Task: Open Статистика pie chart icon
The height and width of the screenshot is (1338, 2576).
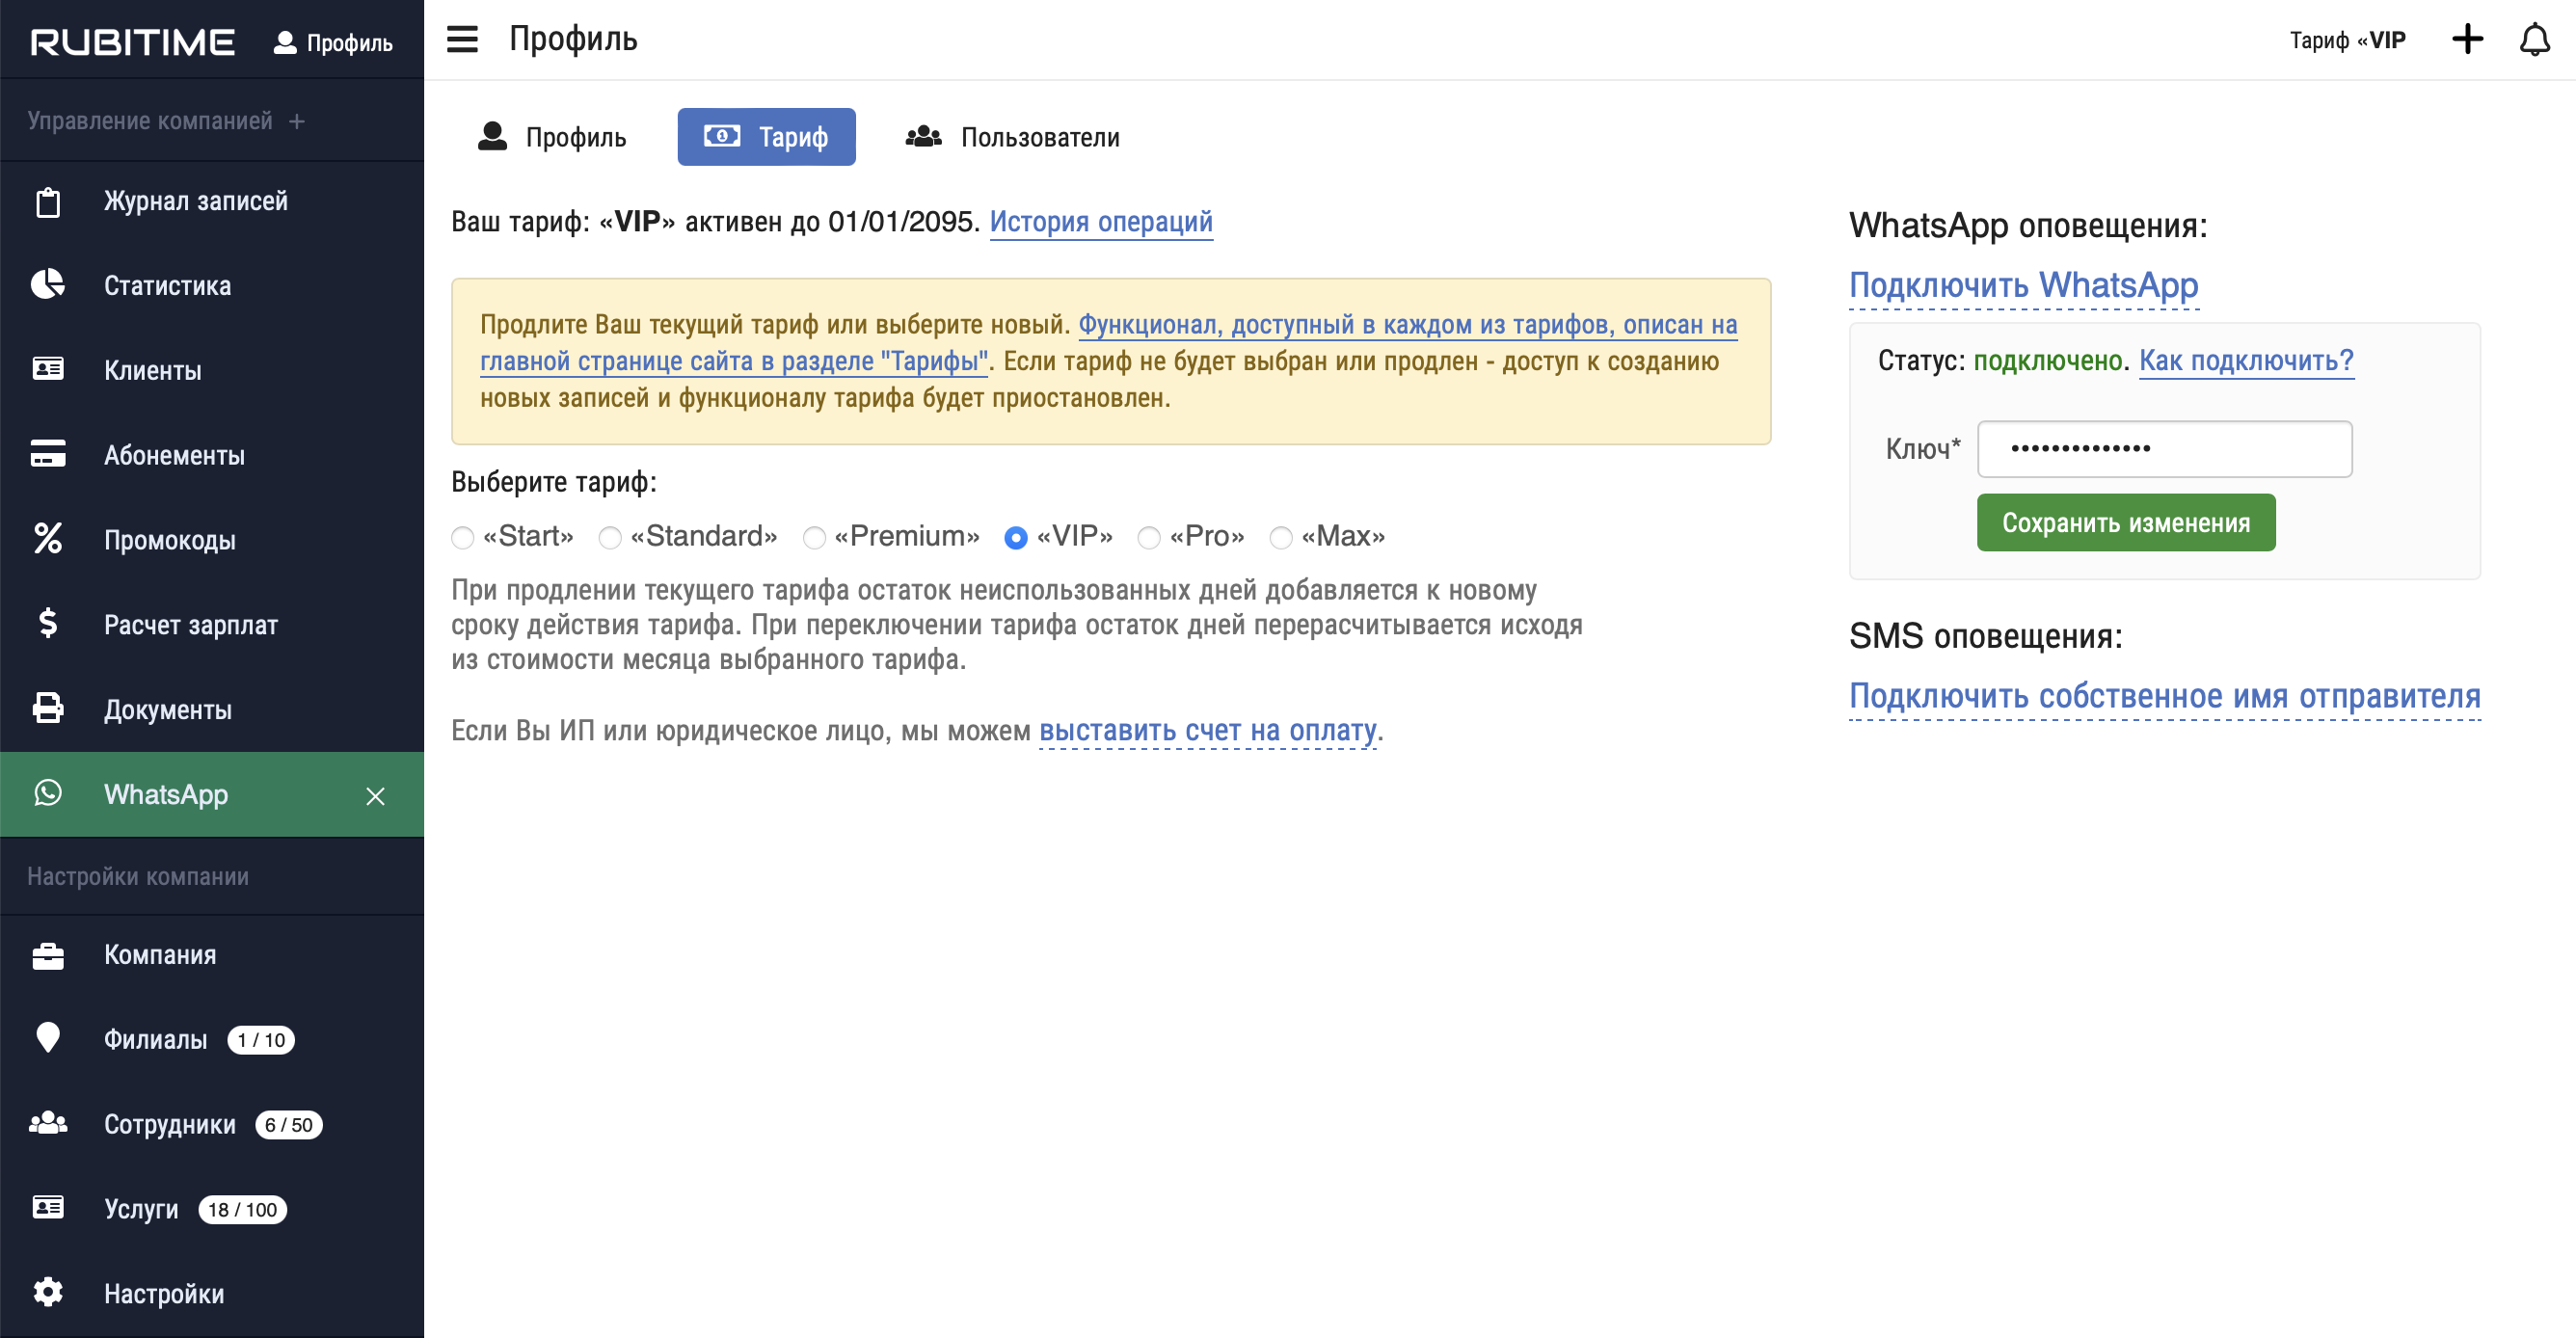Action: coord(47,285)
